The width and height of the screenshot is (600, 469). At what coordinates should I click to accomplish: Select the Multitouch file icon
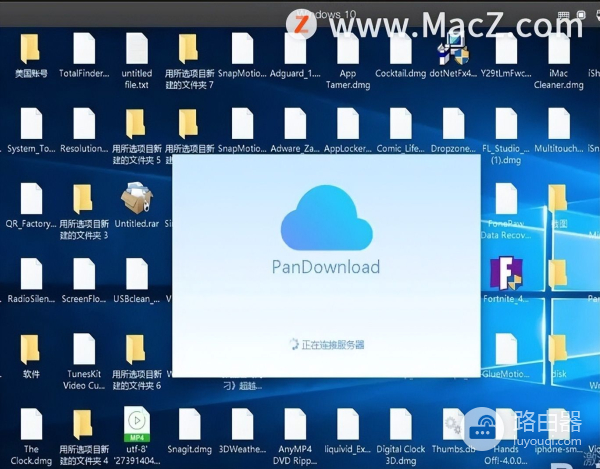[559, 124]
